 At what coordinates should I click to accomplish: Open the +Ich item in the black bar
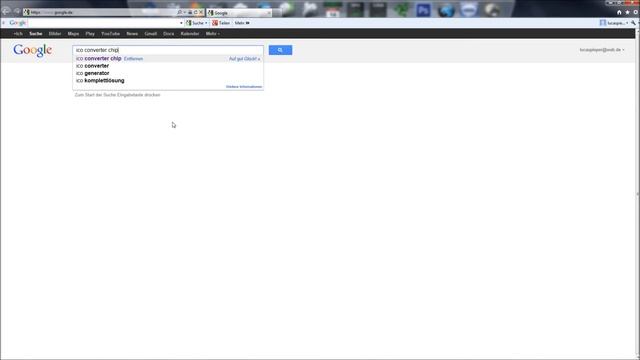coord(18,33)
